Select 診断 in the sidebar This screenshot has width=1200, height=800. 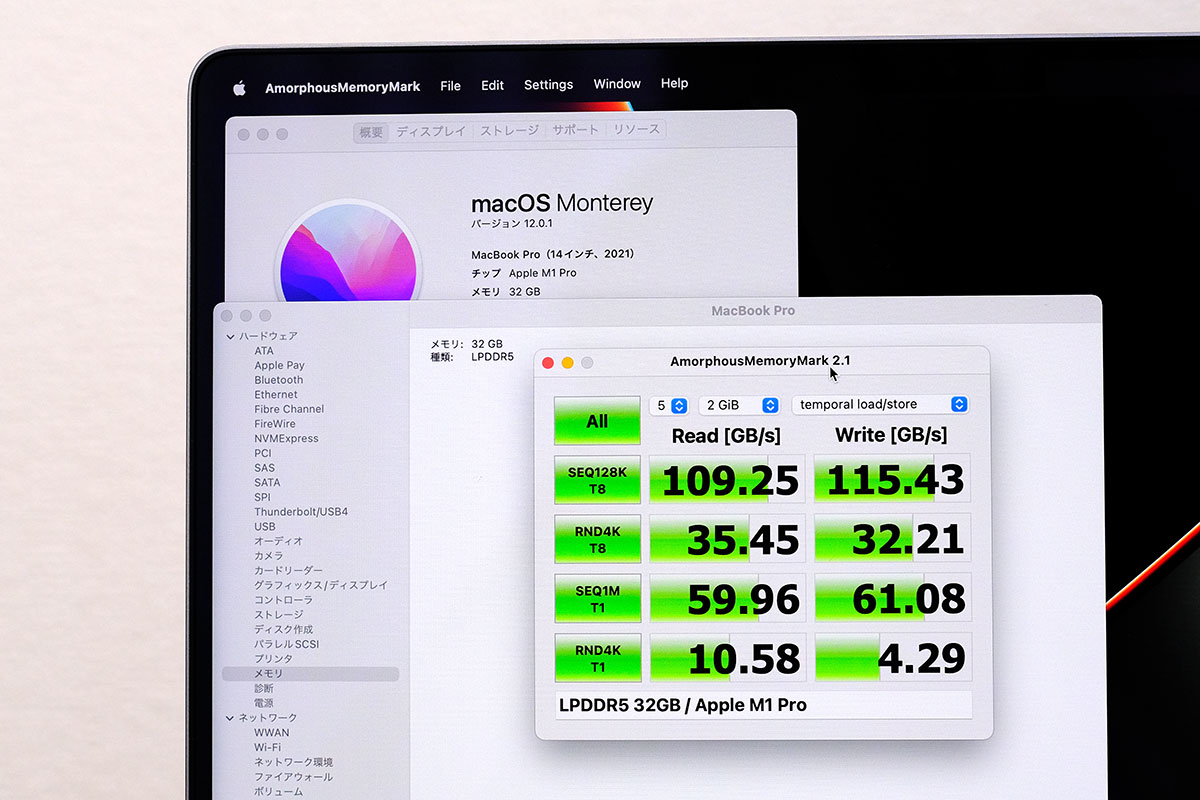[263, 688]
